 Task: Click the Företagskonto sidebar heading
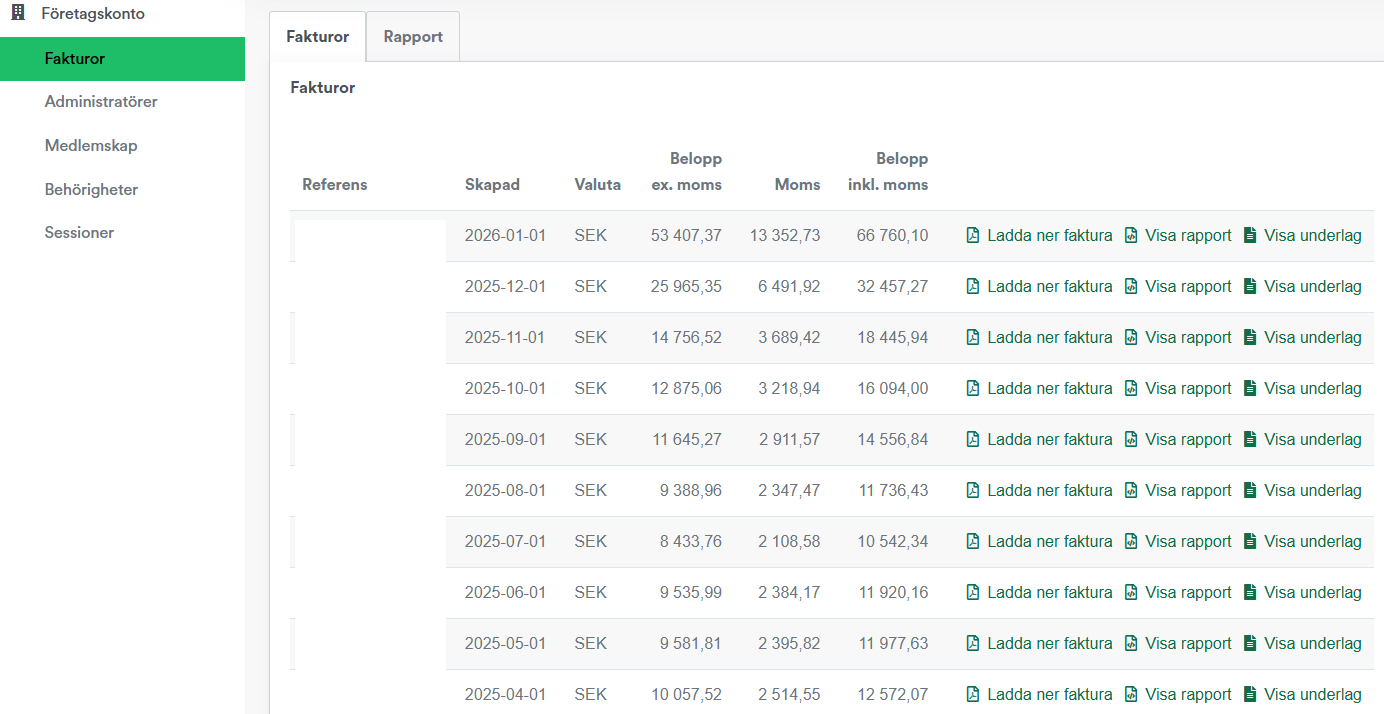(93, 14)
